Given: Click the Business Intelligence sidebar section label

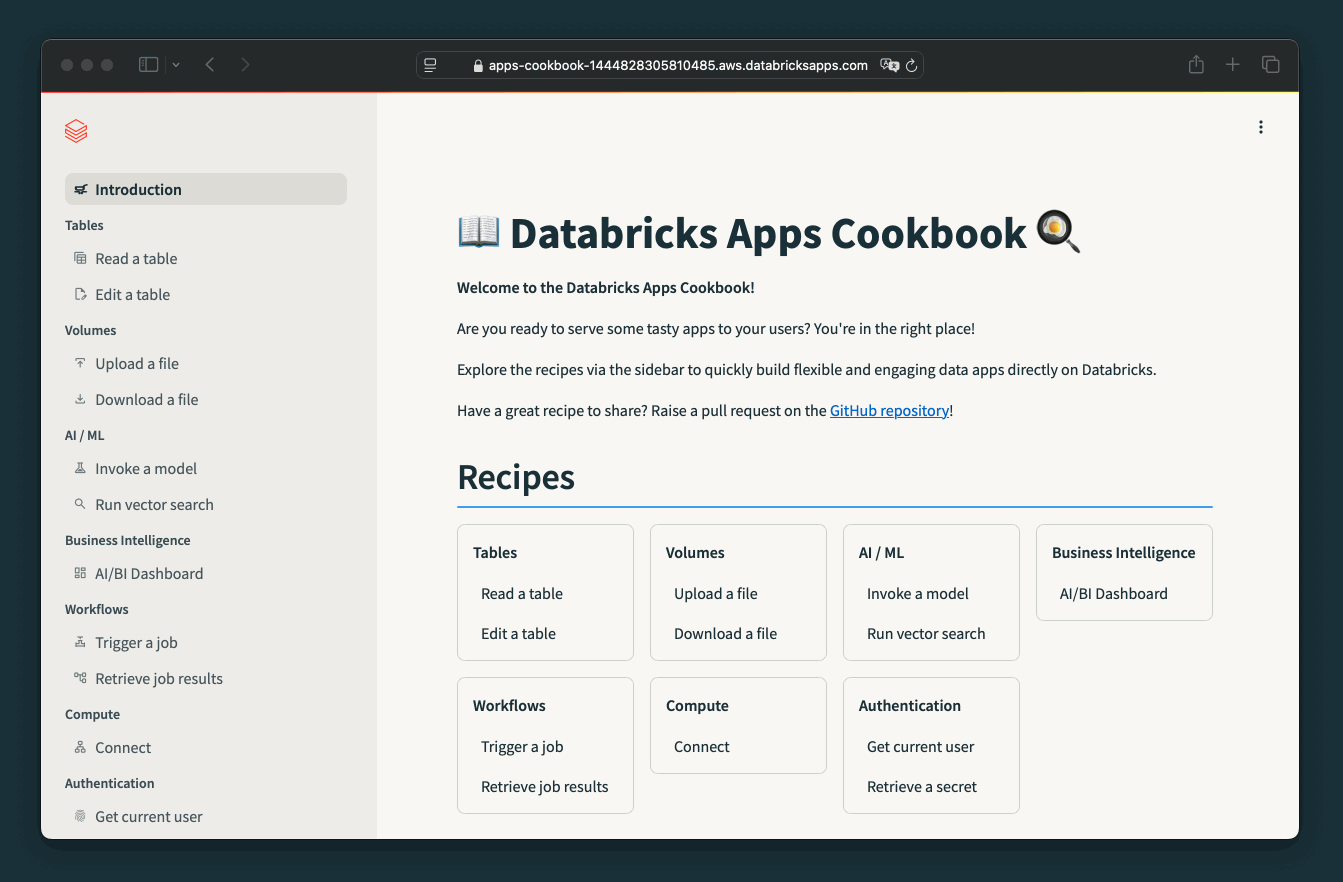Looking at the screenshot, I should click(x=128, y=540).
